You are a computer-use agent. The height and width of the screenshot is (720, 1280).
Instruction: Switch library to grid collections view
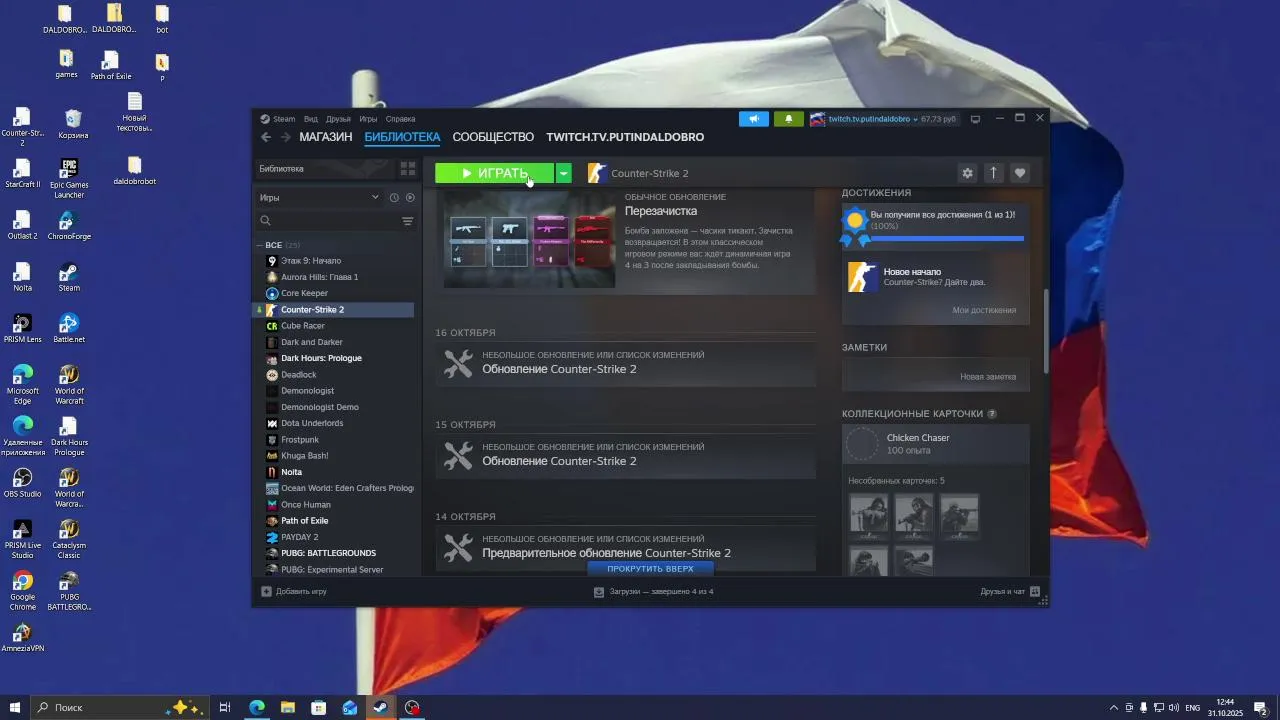(x=408, y=169)
